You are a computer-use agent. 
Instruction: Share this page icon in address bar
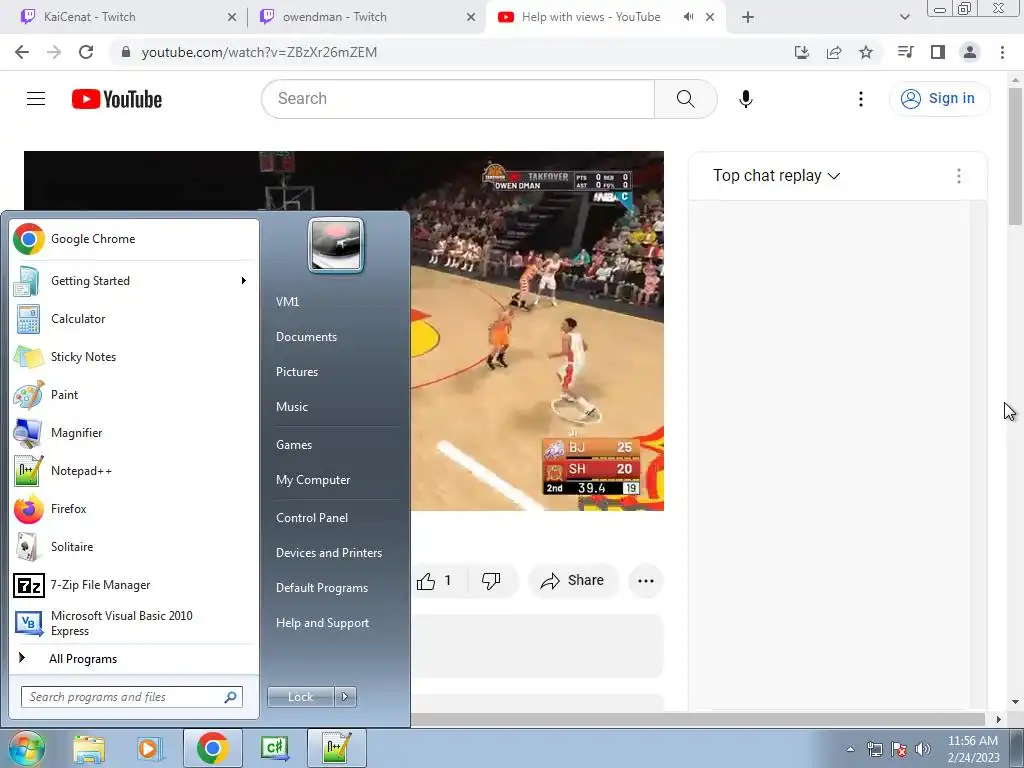coord(834,52)
